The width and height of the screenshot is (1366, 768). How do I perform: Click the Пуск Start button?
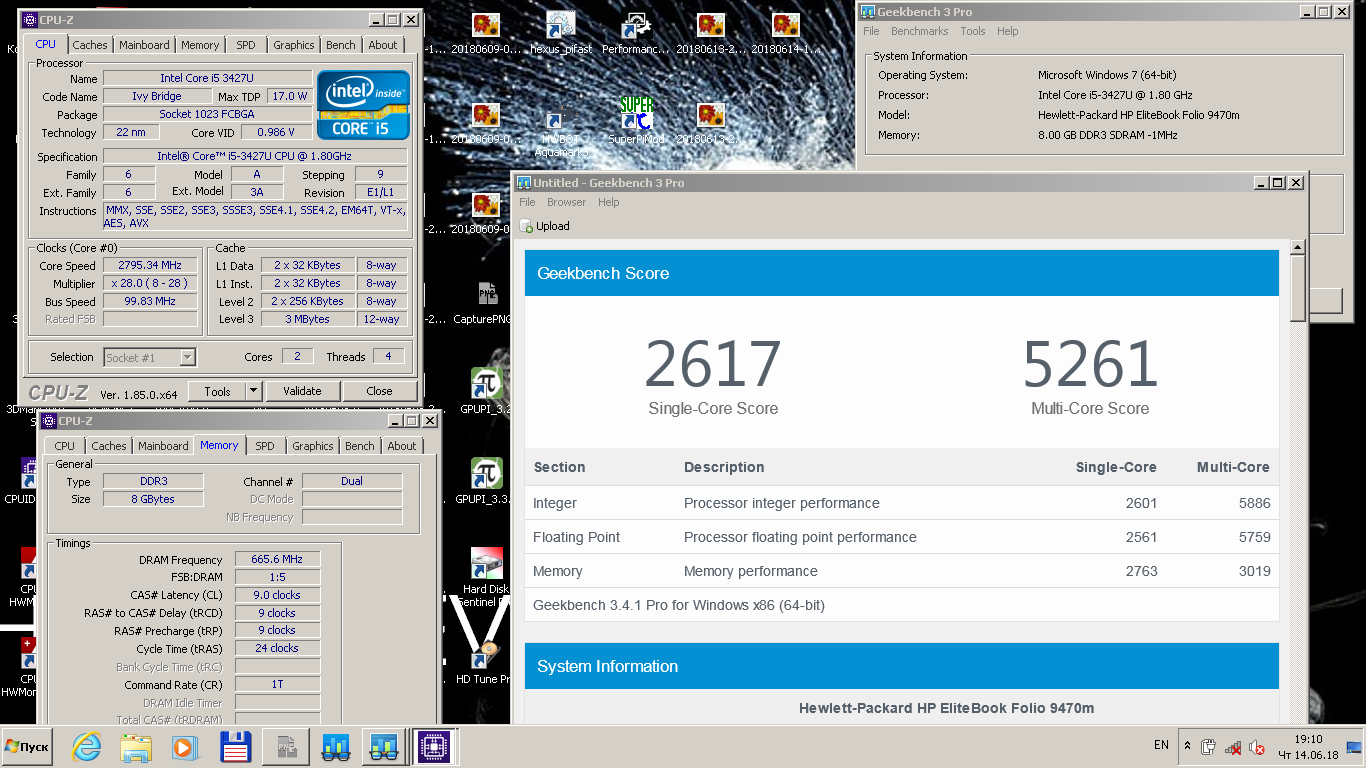[27, 746]
